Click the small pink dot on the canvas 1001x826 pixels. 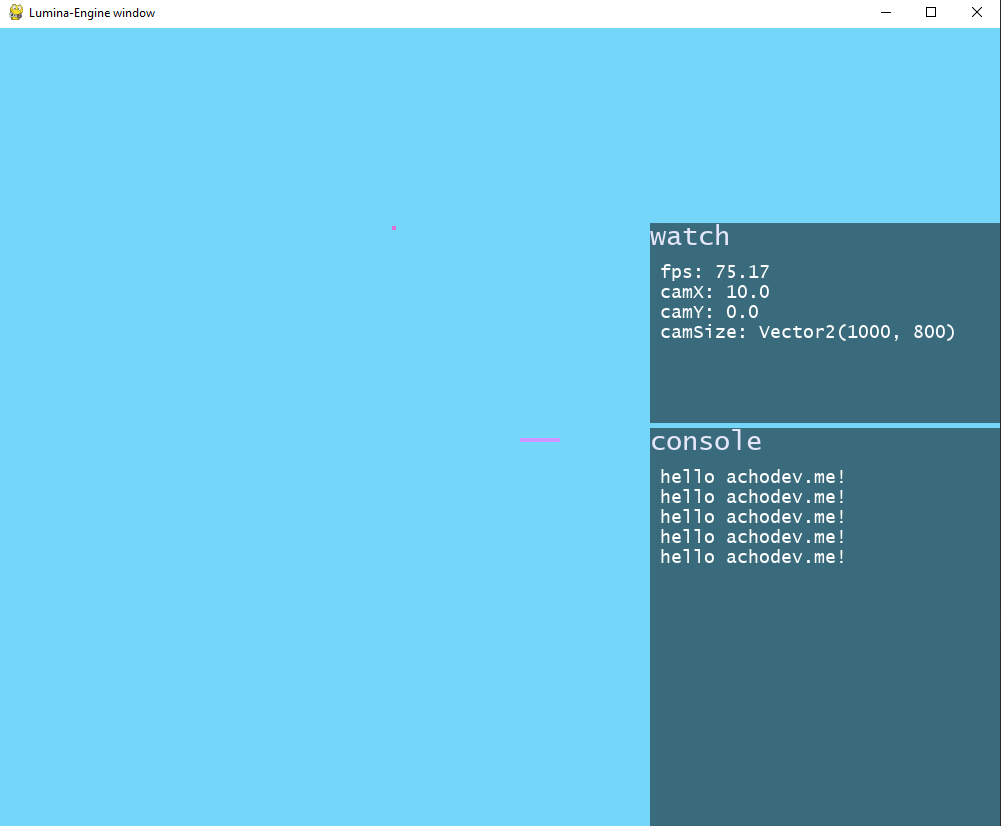coord(394,228)
